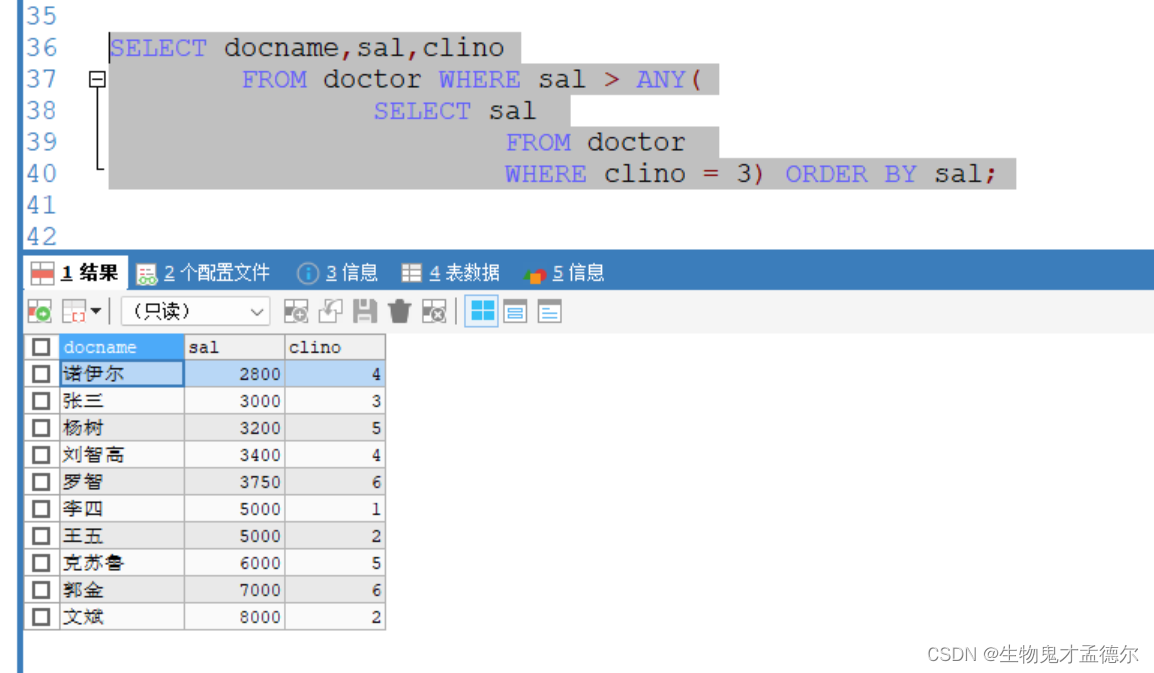Check the row checkbox for 文斌
1154x673 pixels.
pos(41,617)
